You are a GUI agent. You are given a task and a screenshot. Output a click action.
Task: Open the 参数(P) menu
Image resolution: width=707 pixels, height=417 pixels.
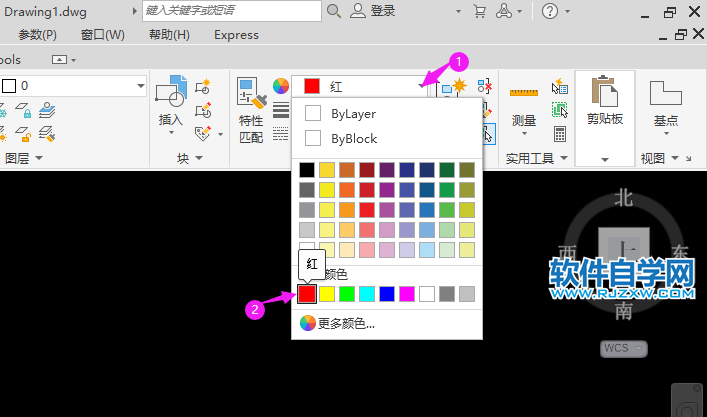coord(37,35)
